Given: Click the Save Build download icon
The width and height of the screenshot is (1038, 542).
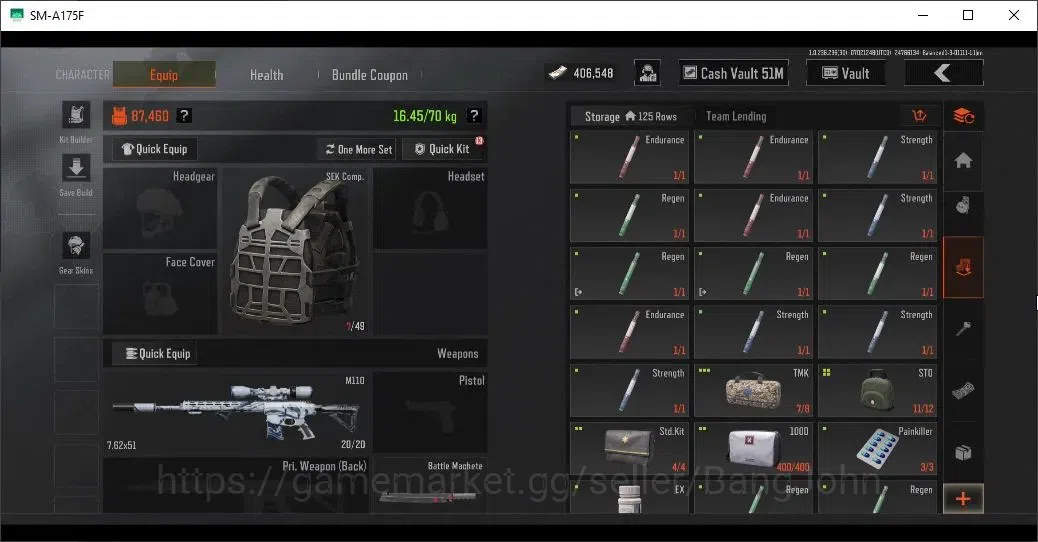Looking at the screenshot, I should pyautogui.click(x=76, y=168).
